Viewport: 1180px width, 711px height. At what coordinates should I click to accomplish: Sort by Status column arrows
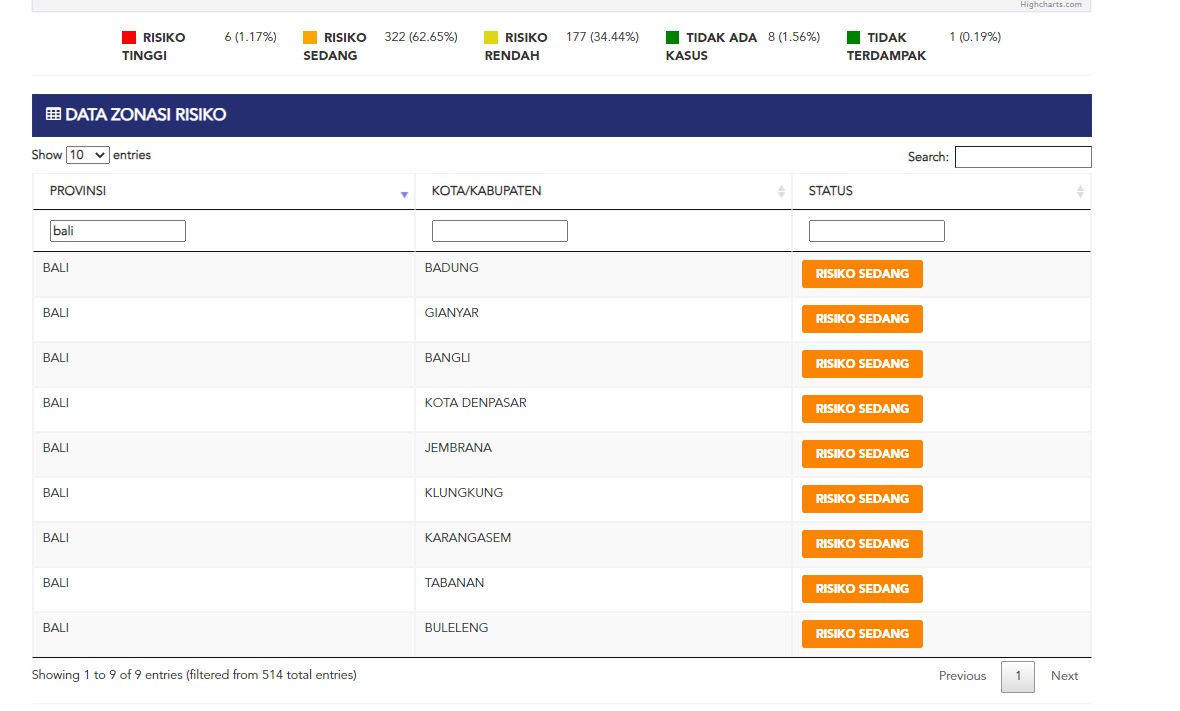coord(1080,192)
